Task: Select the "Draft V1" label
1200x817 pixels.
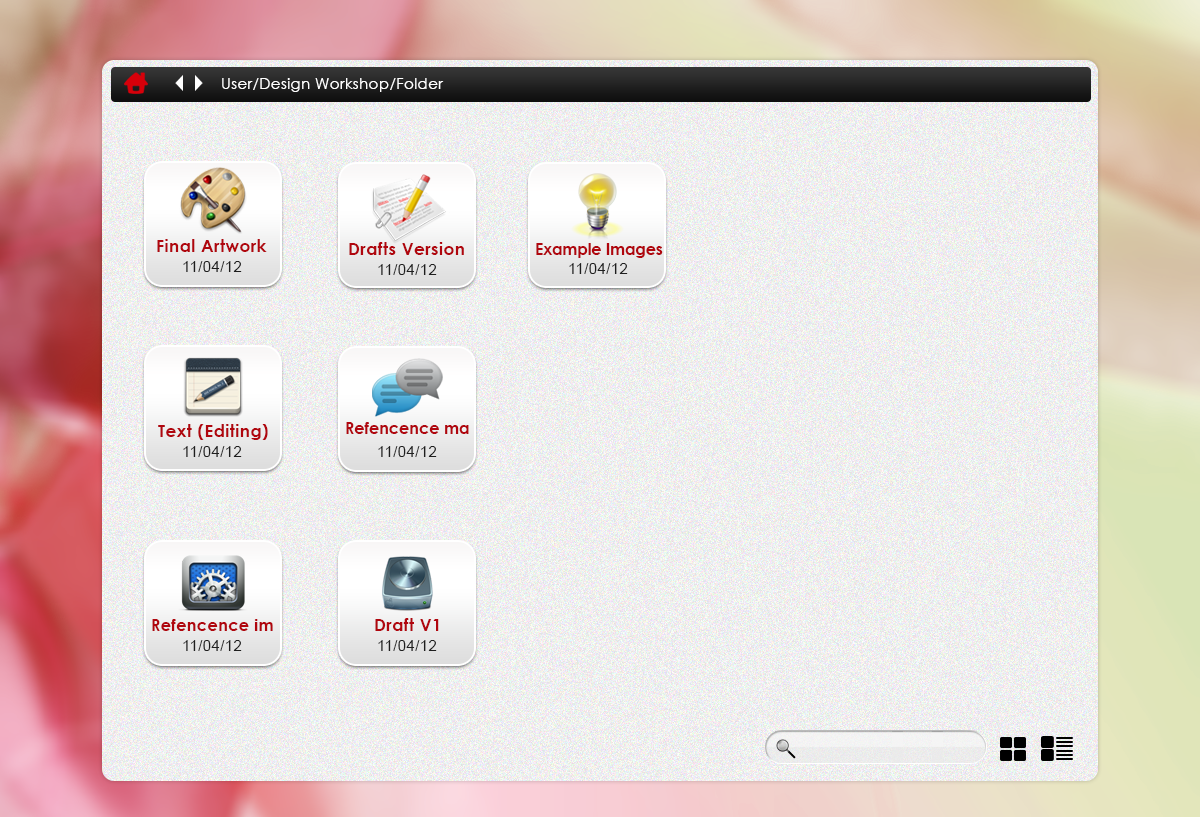Action: tap(407, 626)
